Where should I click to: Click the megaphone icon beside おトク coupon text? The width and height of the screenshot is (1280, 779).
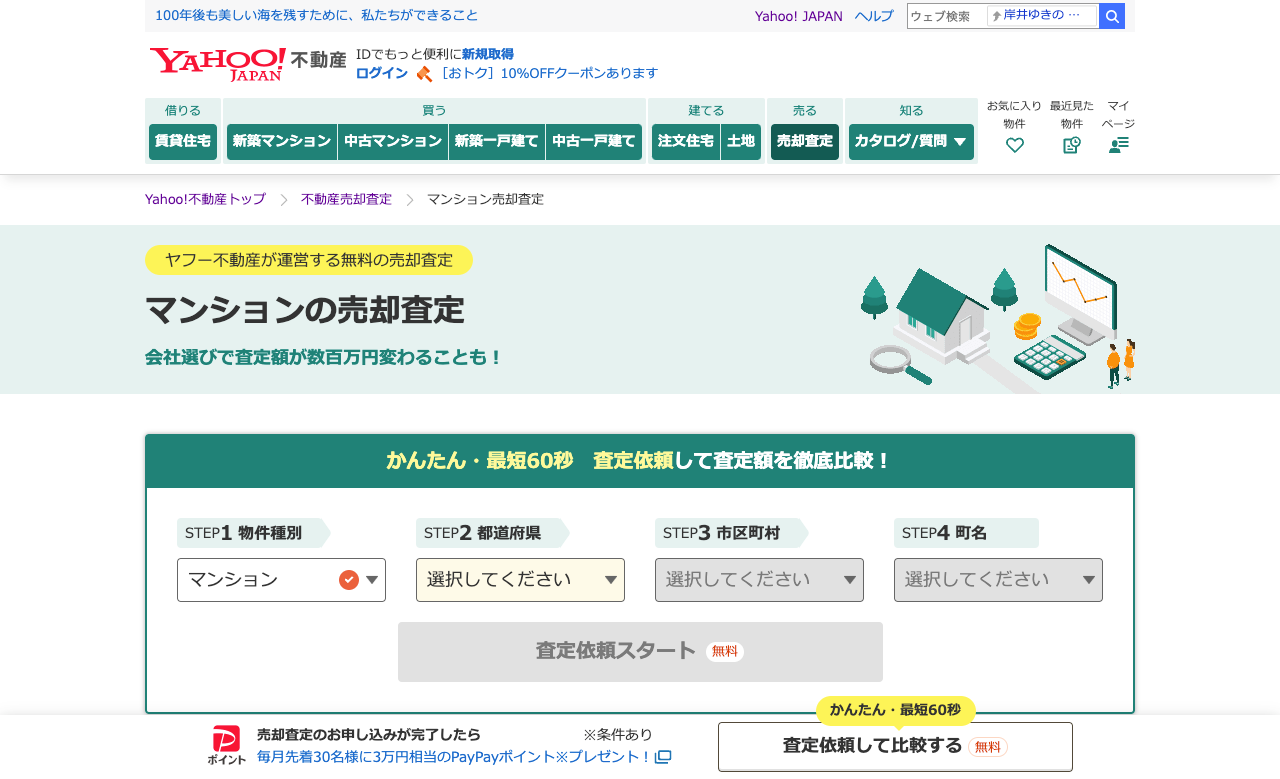click(424, 72)
